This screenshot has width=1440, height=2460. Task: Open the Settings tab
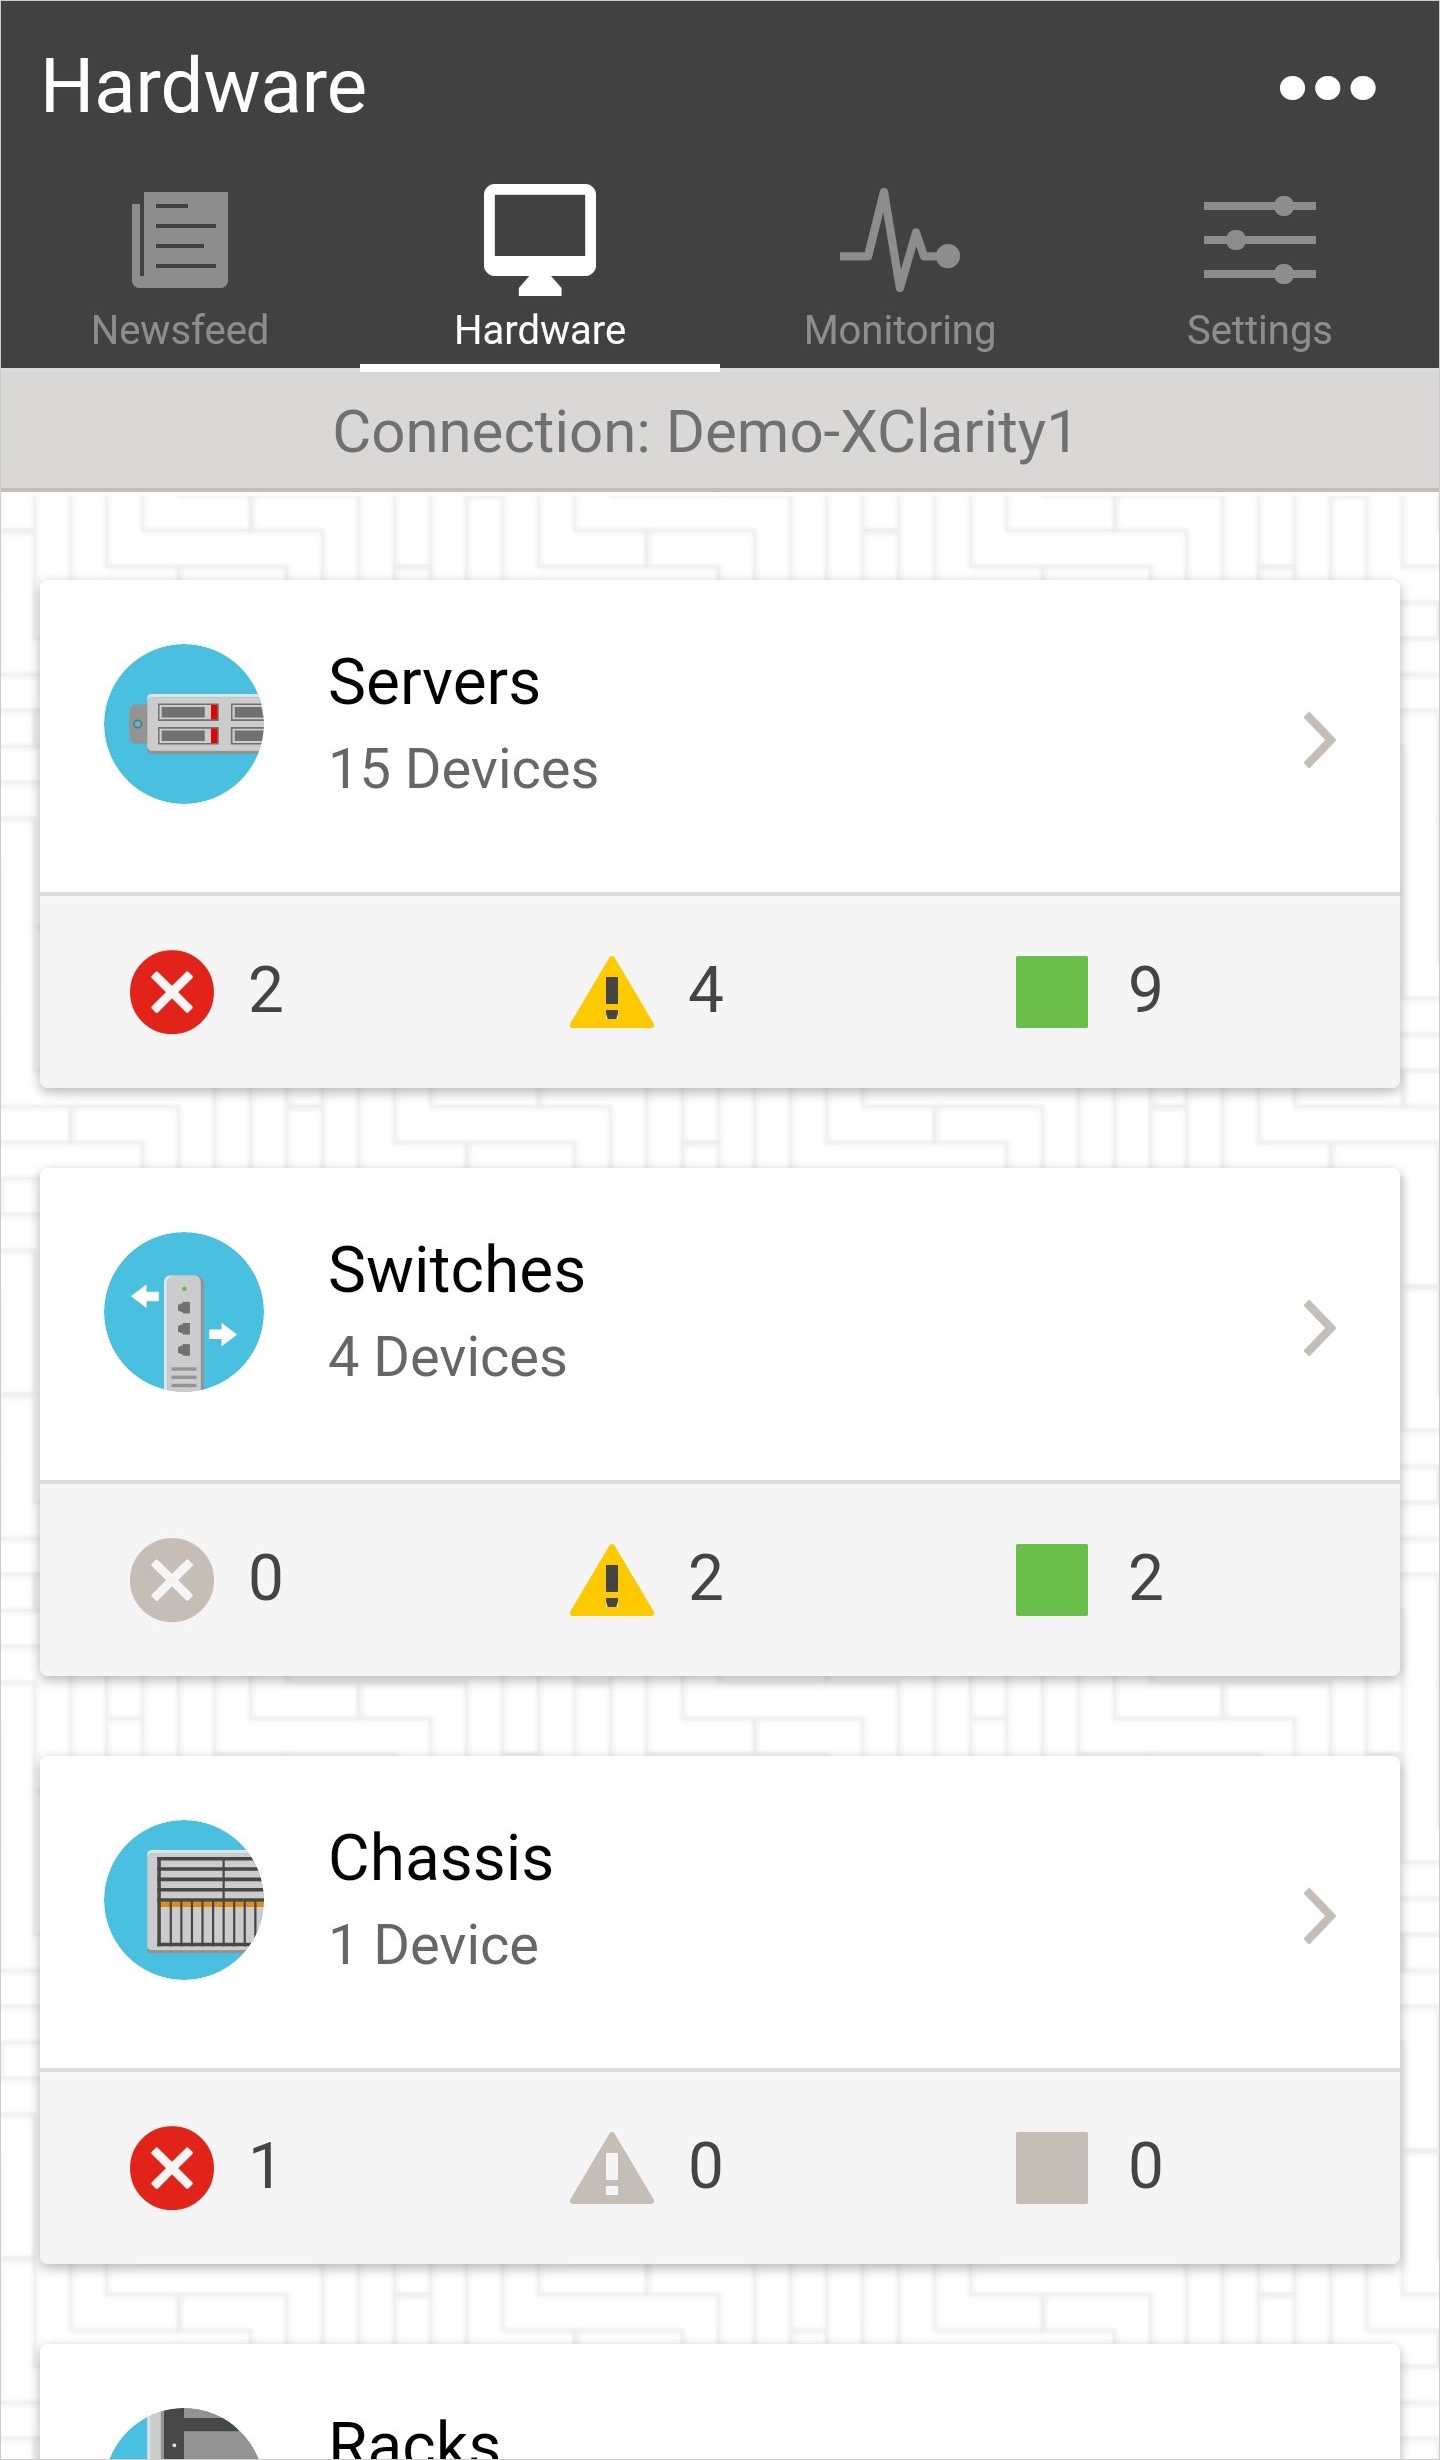(1259, 270)
